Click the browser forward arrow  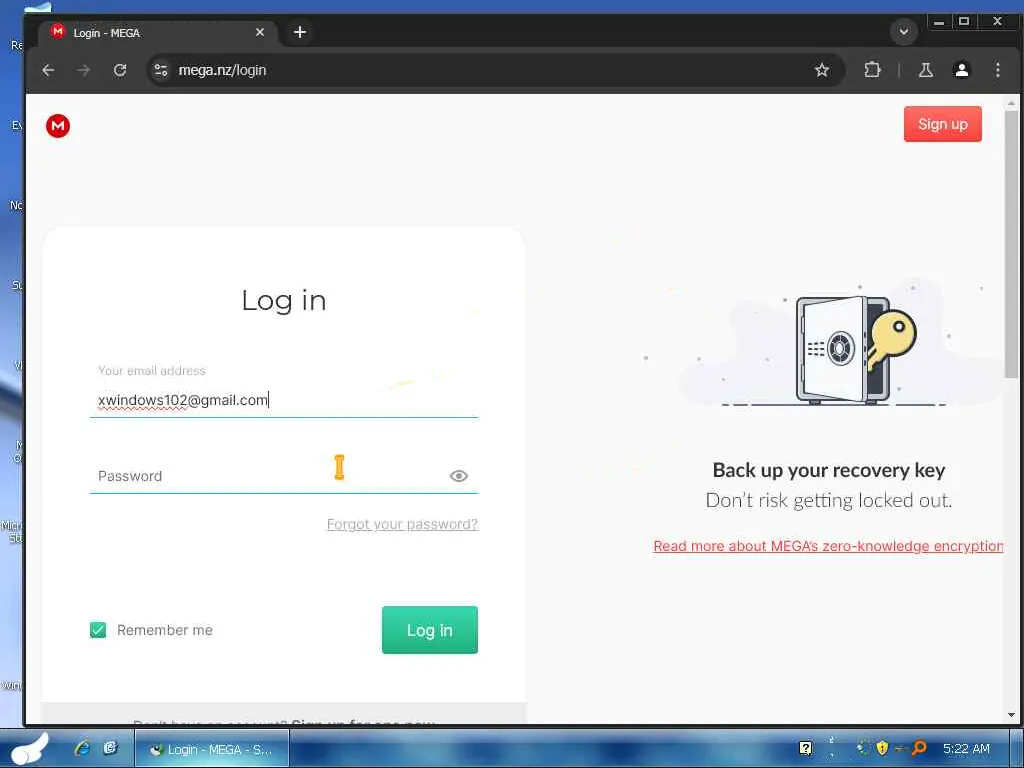(x=84, y=70)
